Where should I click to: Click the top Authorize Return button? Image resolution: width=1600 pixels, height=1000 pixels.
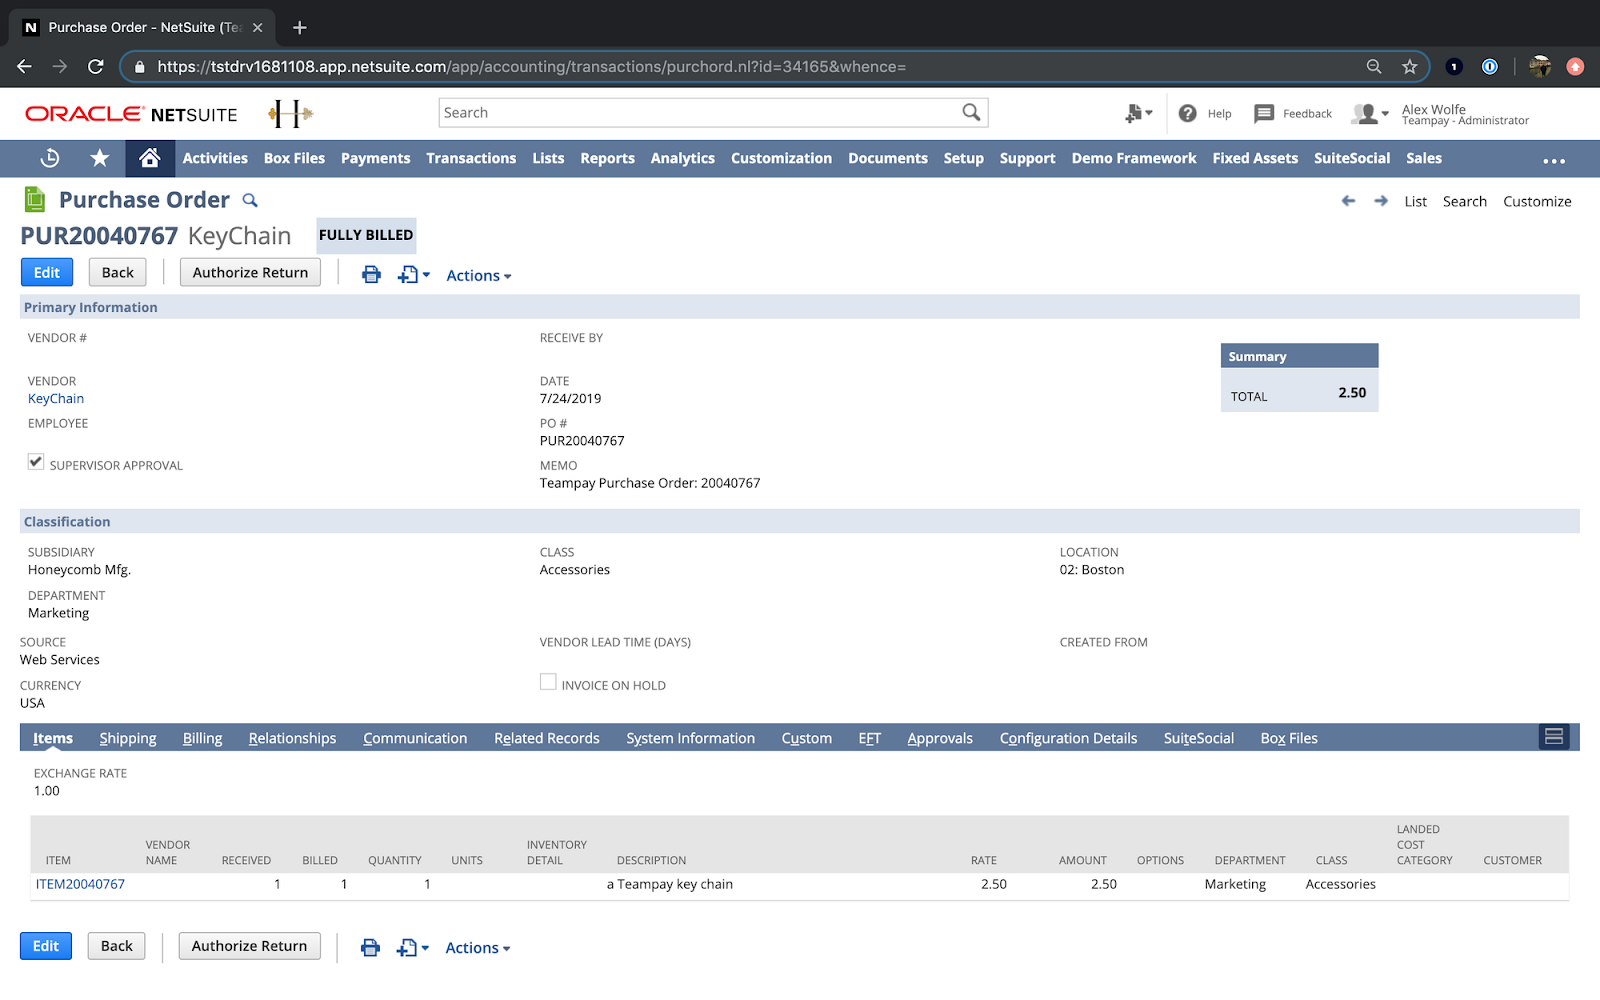[250, 272]
